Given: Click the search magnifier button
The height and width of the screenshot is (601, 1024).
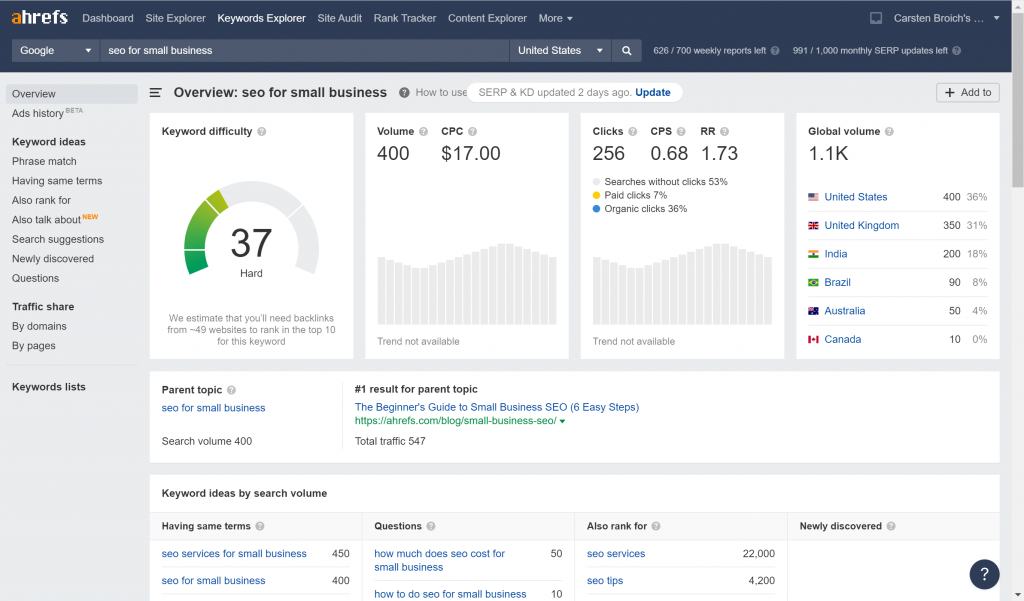Looking at the screenshot, I should [x=626, y=50].
